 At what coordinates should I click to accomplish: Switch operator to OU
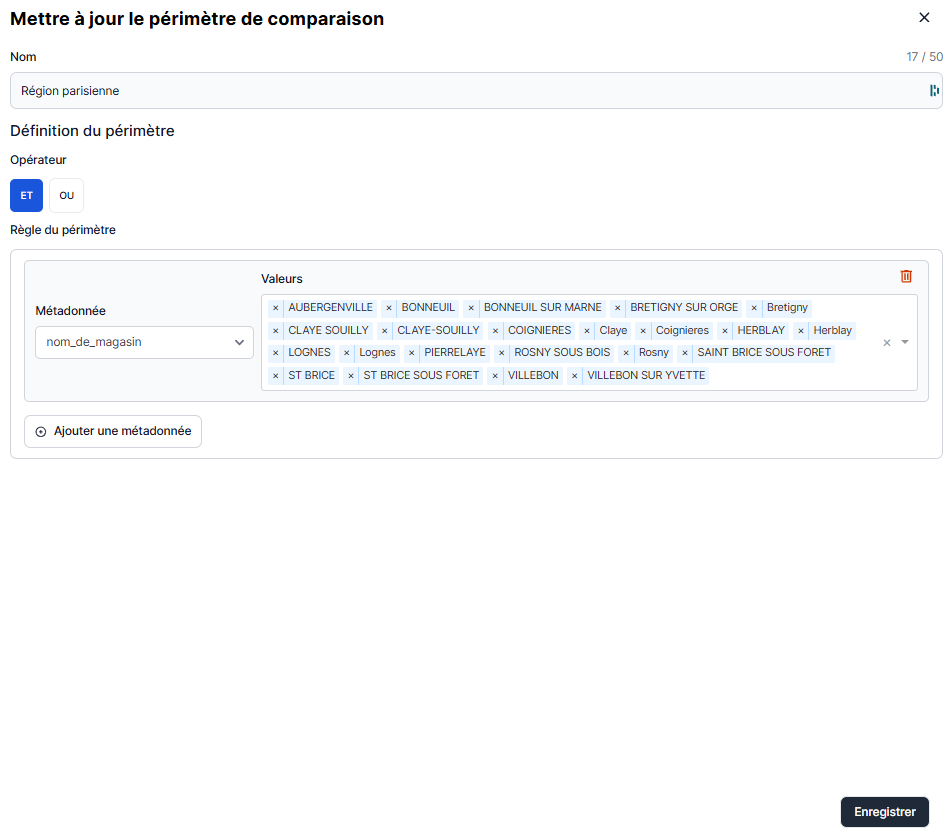[x=67, y=196]
